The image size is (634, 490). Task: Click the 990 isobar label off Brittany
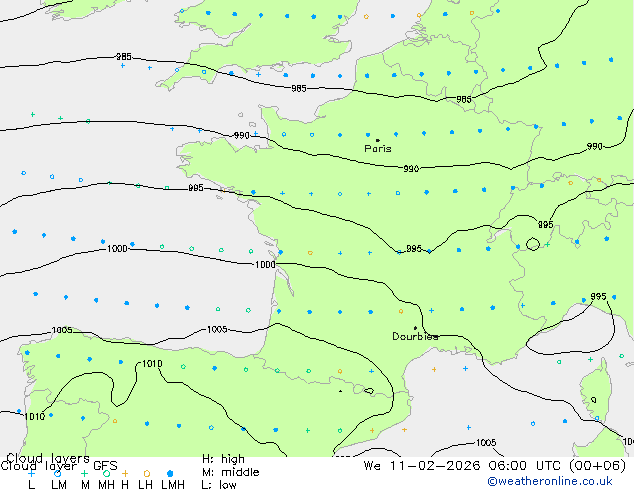[242, 135]
